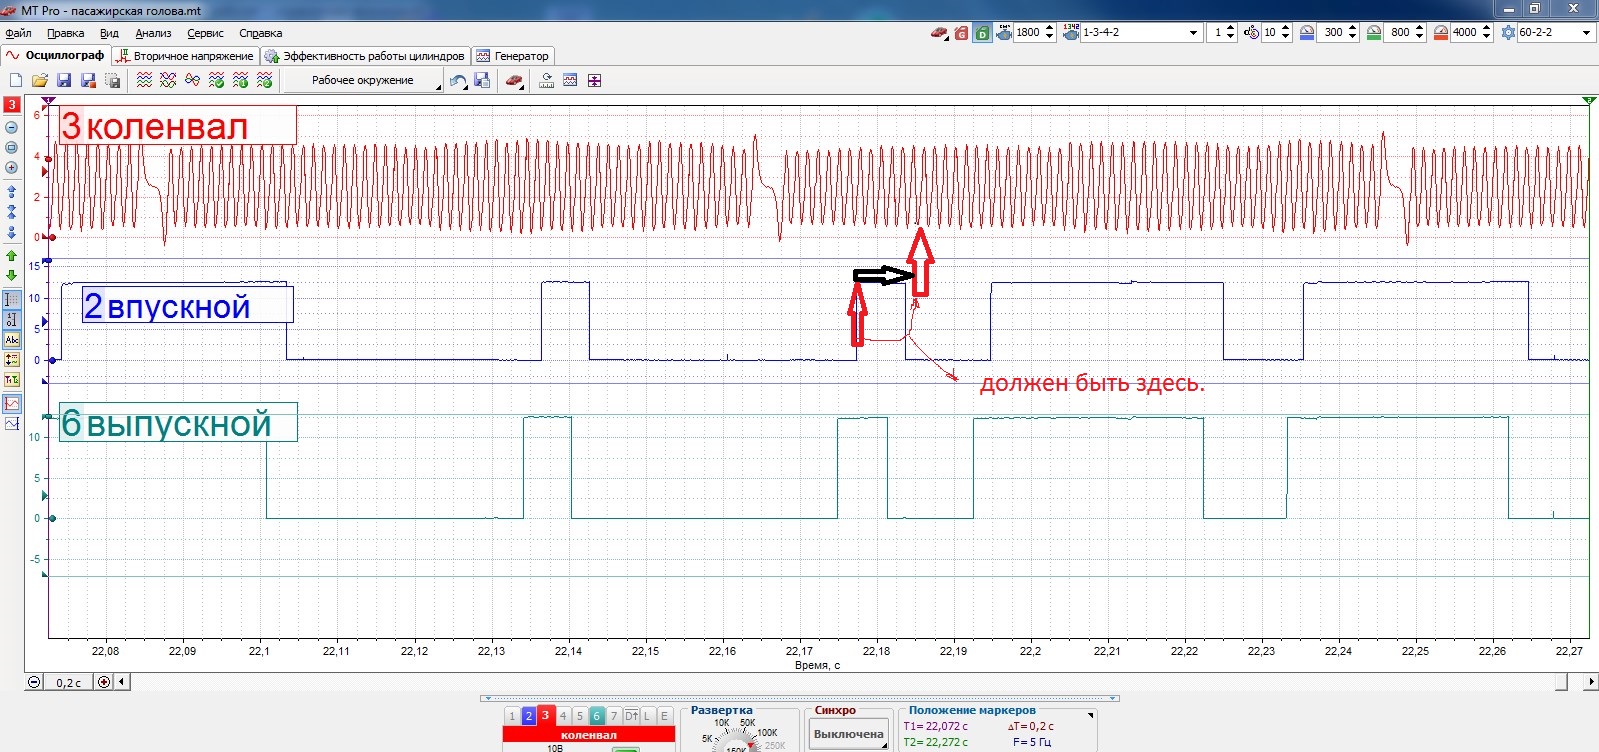Click the ruler refresh toolbar icon
The height and width of the screenshot is (752, 1599).
point(546,80)
